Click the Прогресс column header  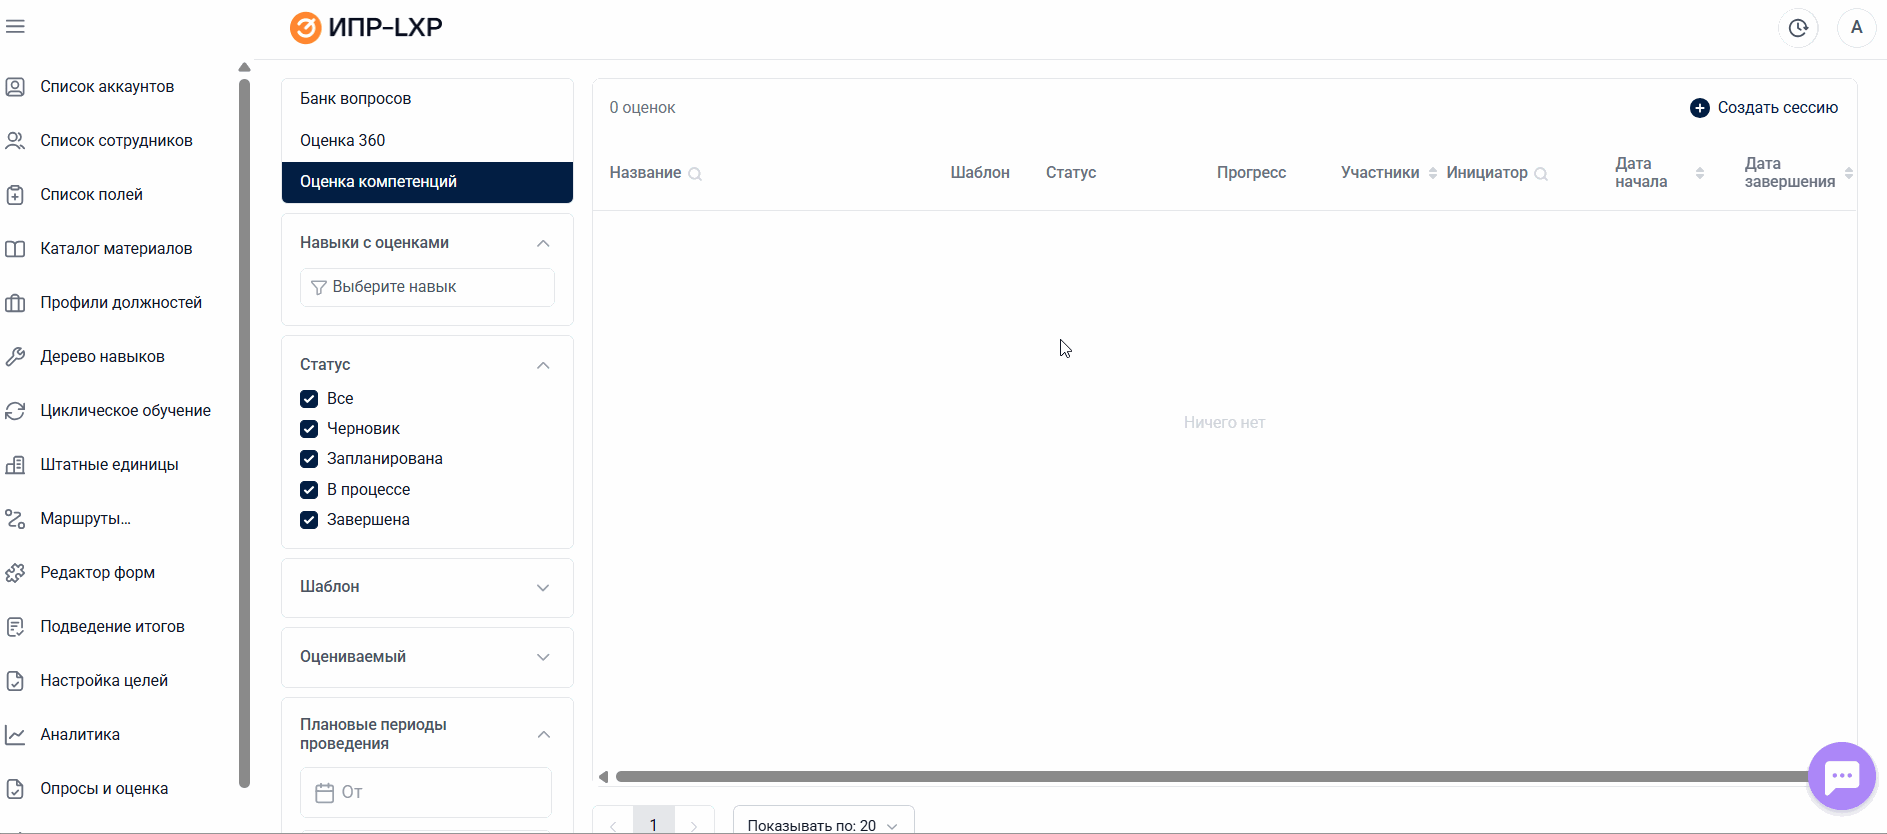pos(1251,173)
